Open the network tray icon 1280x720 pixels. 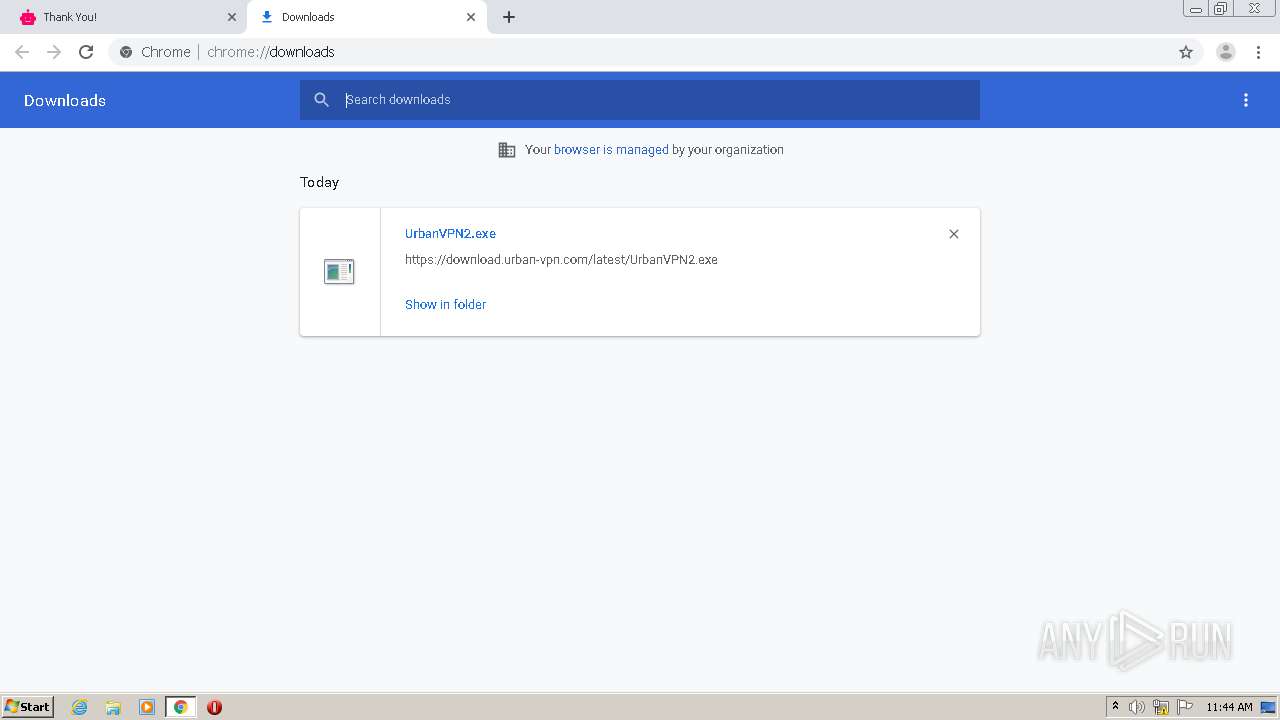[1161, 707]
